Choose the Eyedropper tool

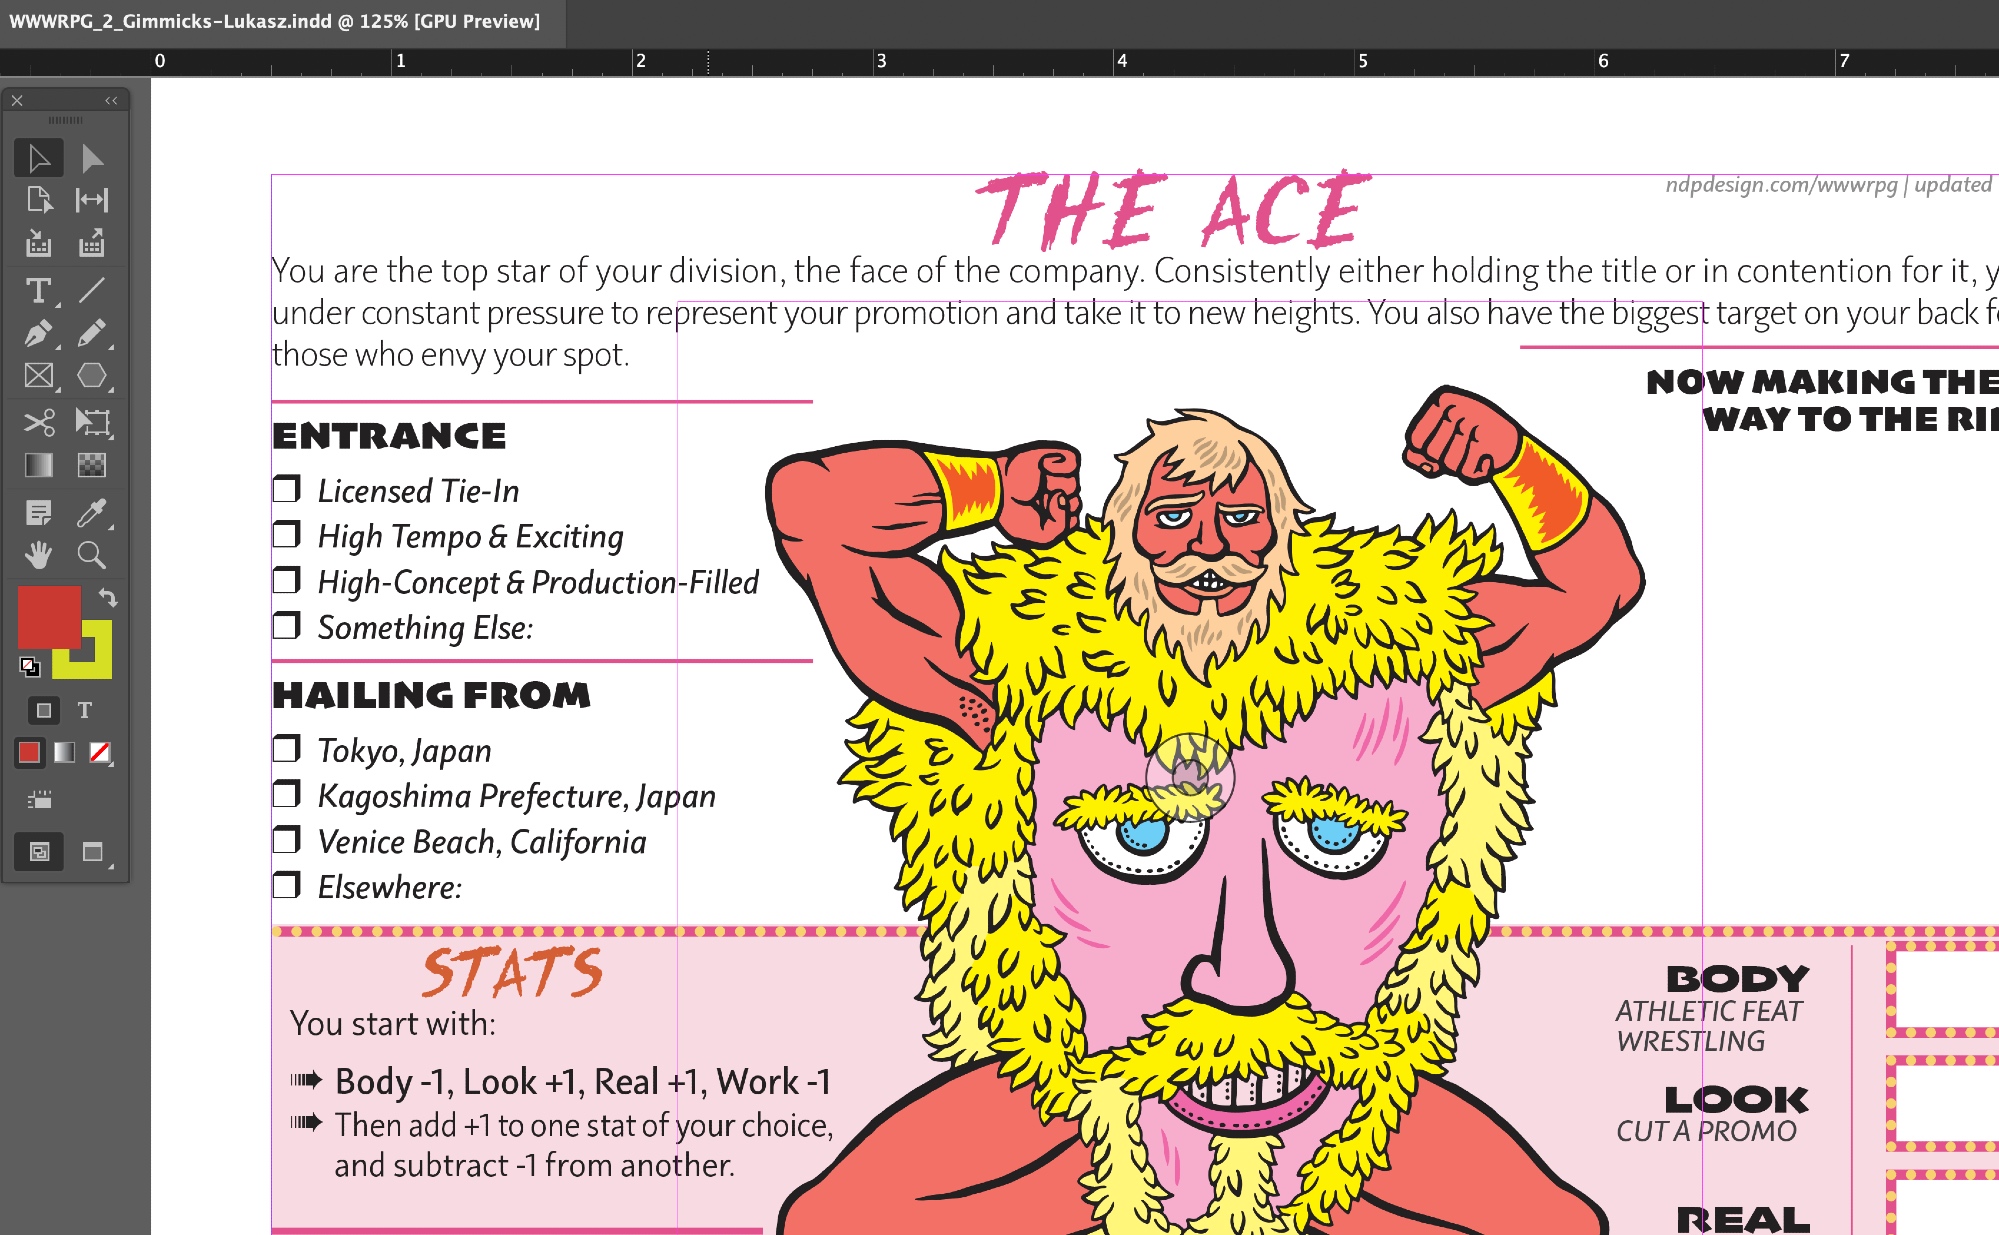click(x=92, y=513)
